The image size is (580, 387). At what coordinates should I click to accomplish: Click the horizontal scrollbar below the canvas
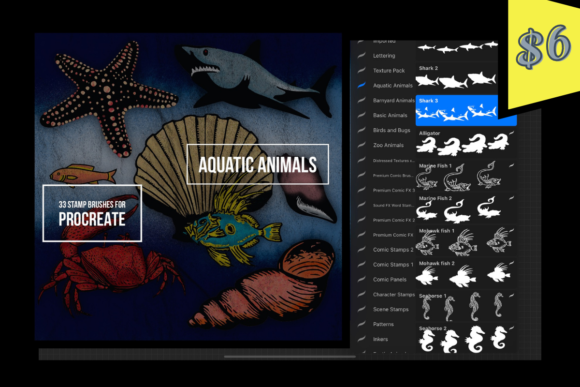click(290, 357)
